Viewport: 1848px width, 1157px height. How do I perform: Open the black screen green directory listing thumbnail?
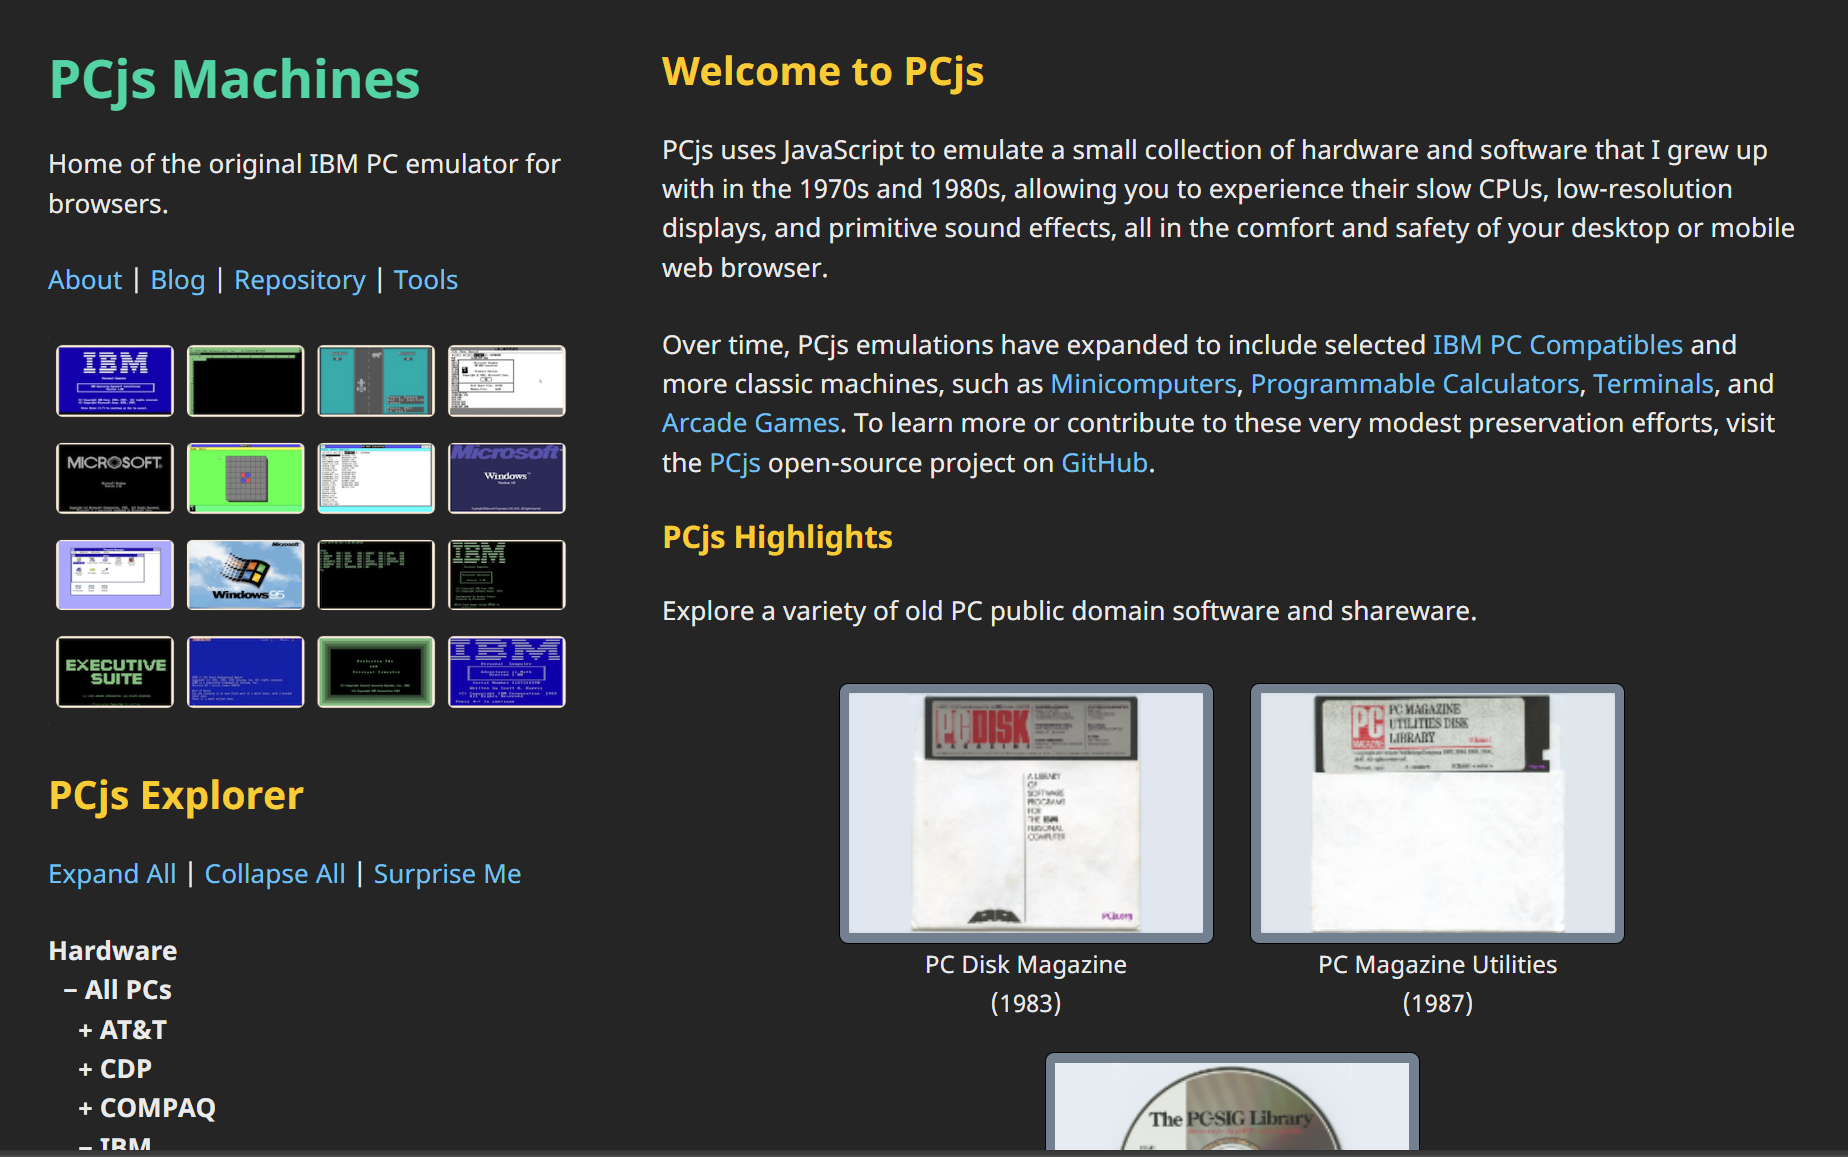point(376,575)
